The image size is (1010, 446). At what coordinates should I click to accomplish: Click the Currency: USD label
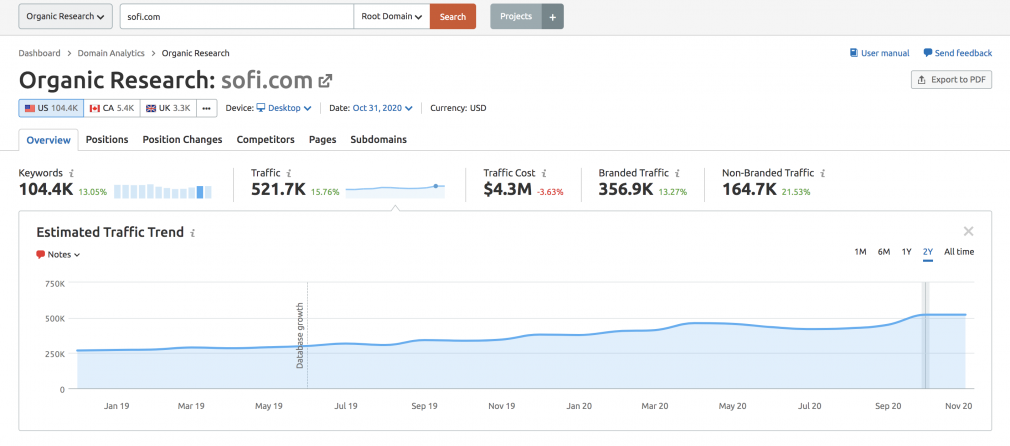458,108
